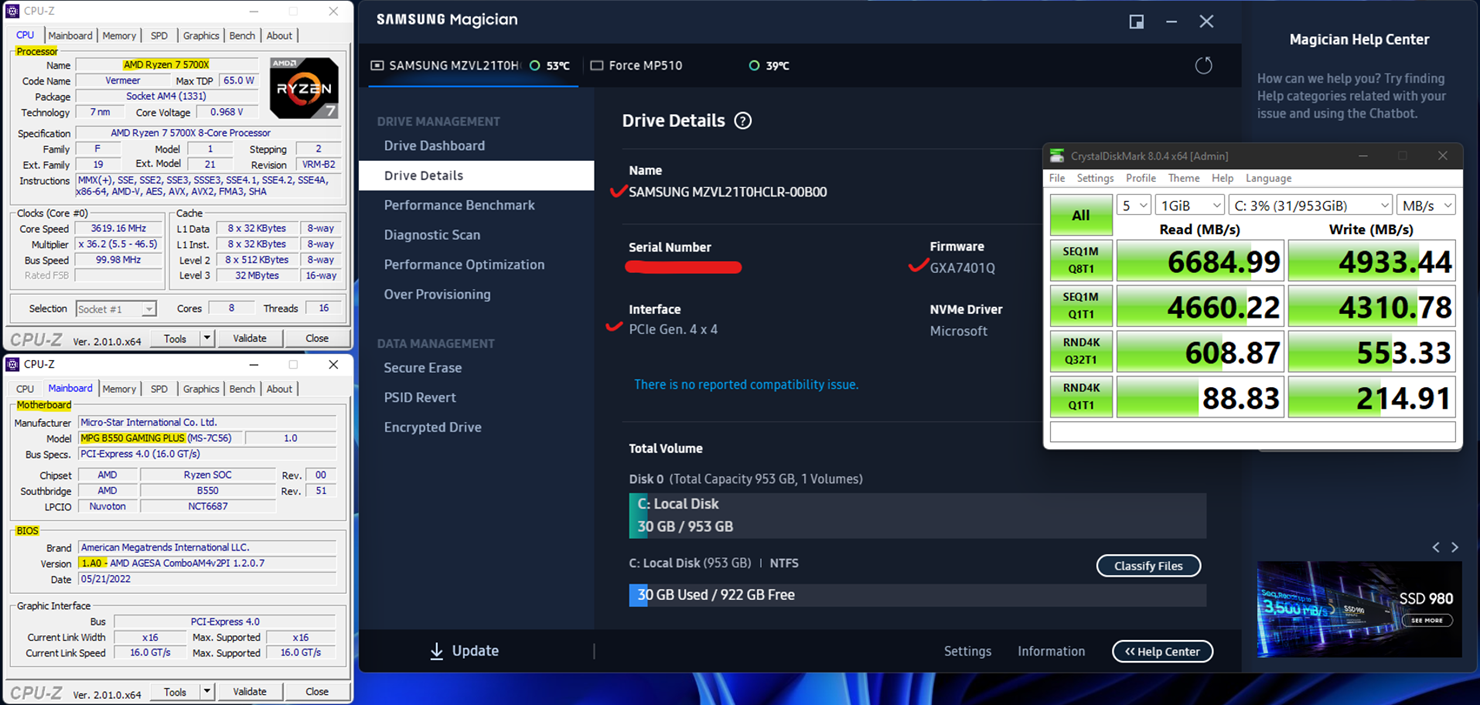
Task: Click the 30 GB Used / 922 GB Free bar
Action: click(x=917, y=595)
